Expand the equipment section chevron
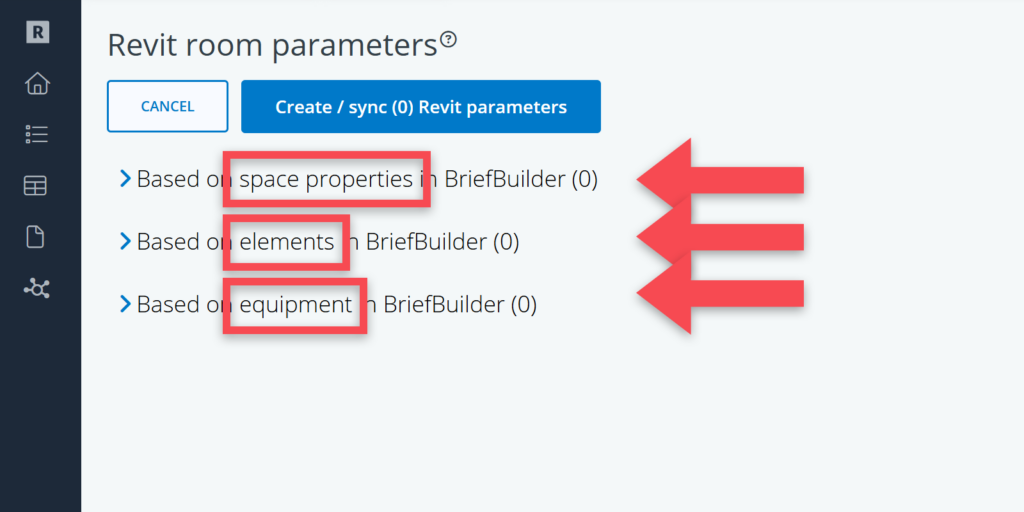 pos(125,303)
